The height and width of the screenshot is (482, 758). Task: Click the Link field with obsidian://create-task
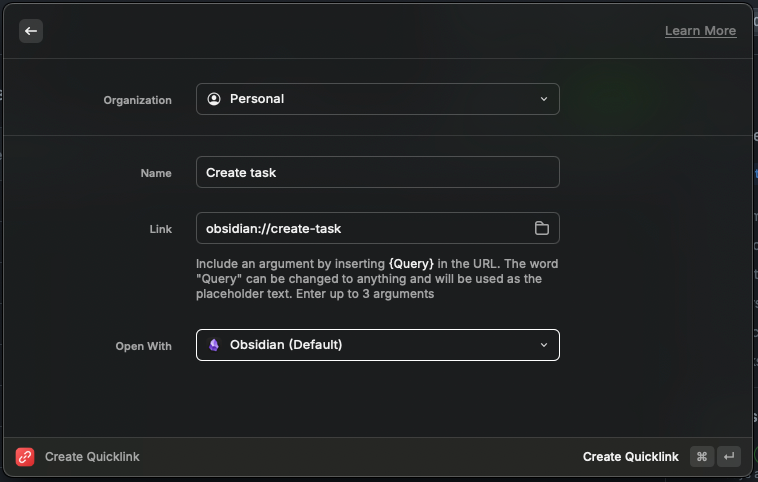(x=378, y=228)
